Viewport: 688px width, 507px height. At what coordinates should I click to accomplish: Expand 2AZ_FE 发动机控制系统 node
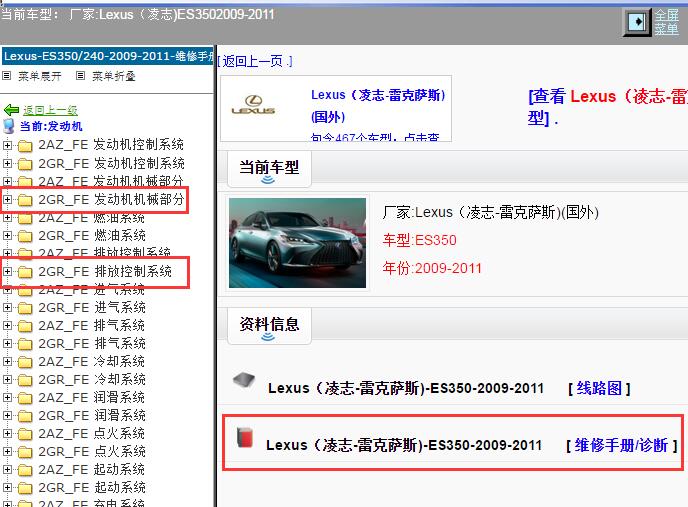tap(7, 145)
